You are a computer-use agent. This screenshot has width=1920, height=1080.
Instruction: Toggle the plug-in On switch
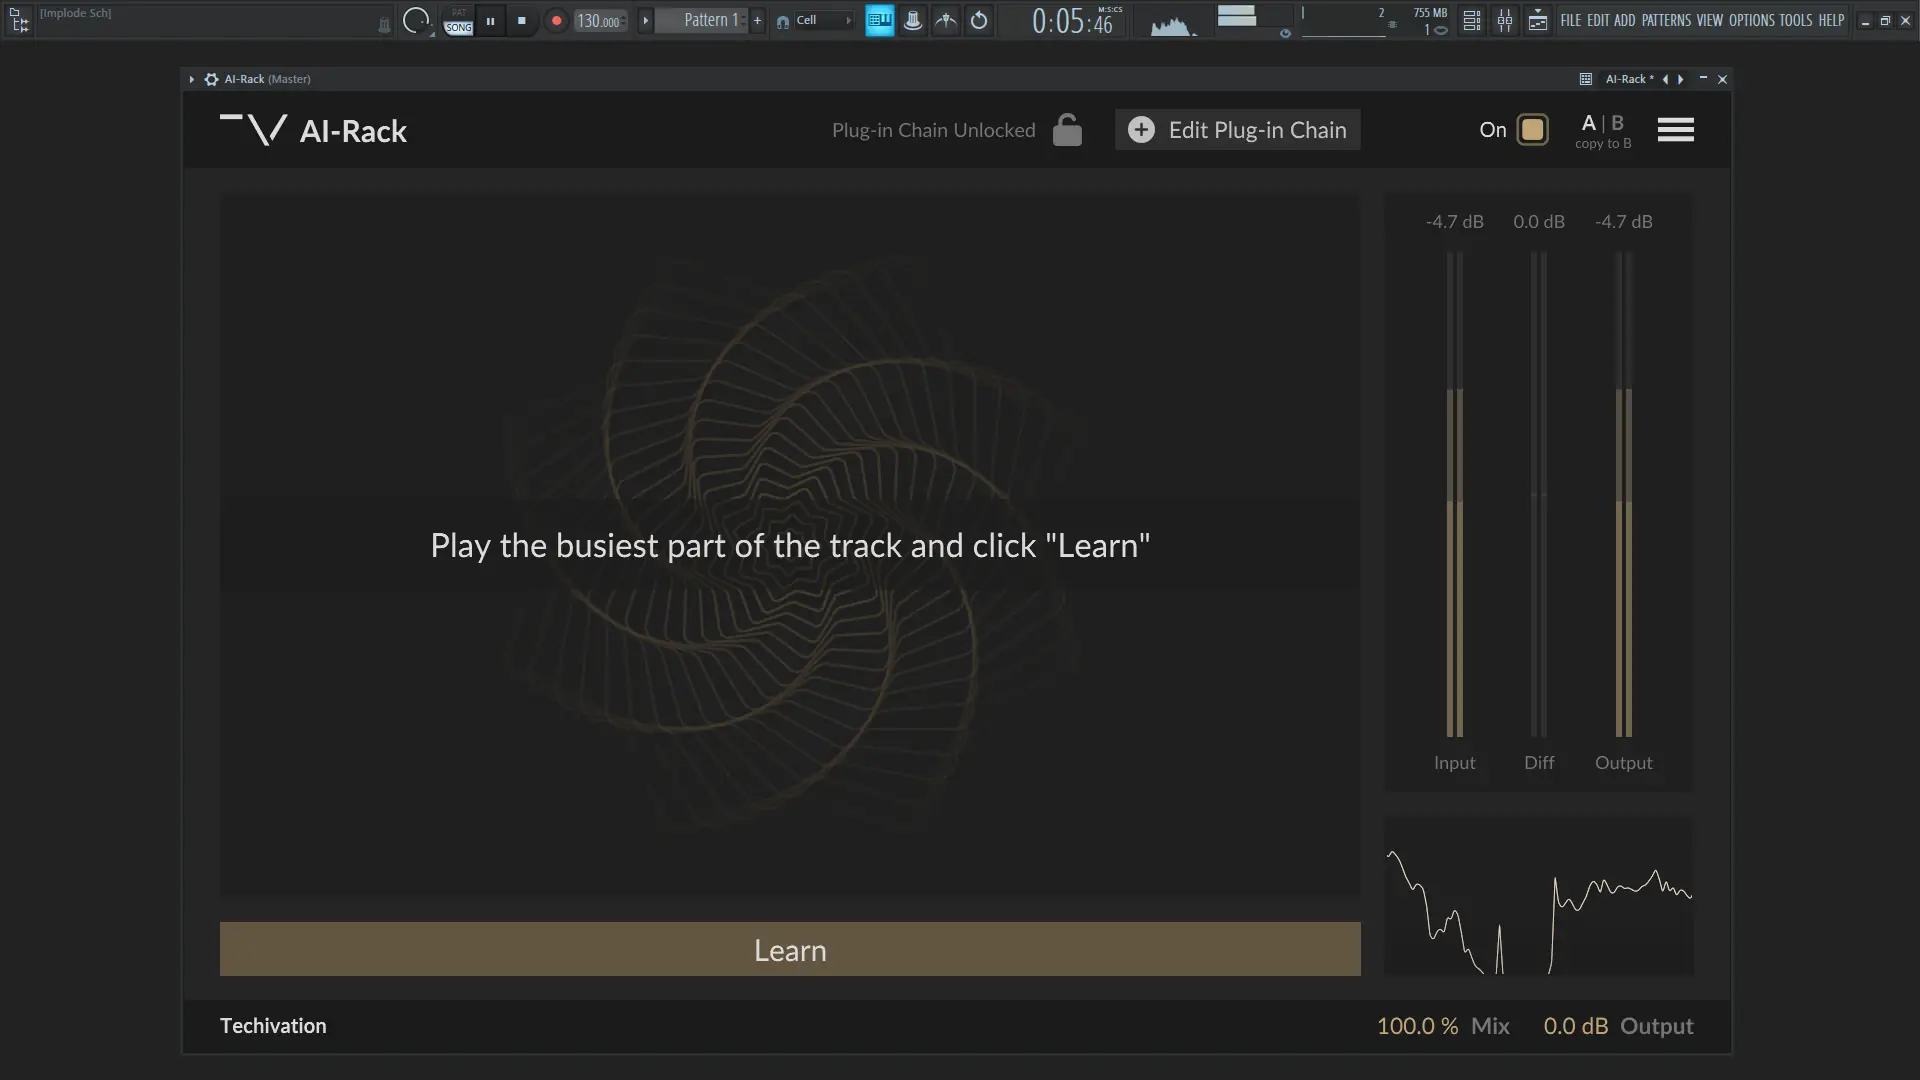tap(1531, 130)
